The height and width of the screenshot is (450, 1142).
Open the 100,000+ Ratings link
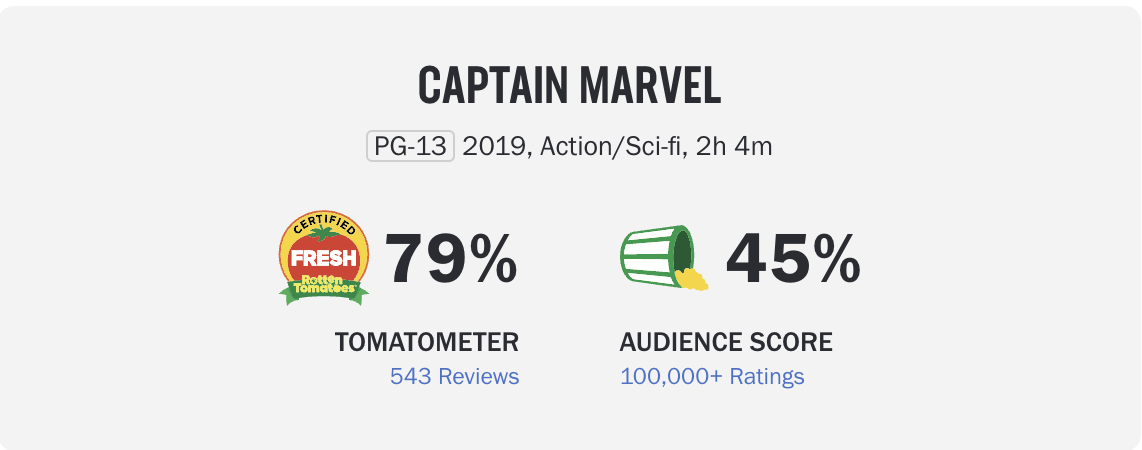(712, 377)
